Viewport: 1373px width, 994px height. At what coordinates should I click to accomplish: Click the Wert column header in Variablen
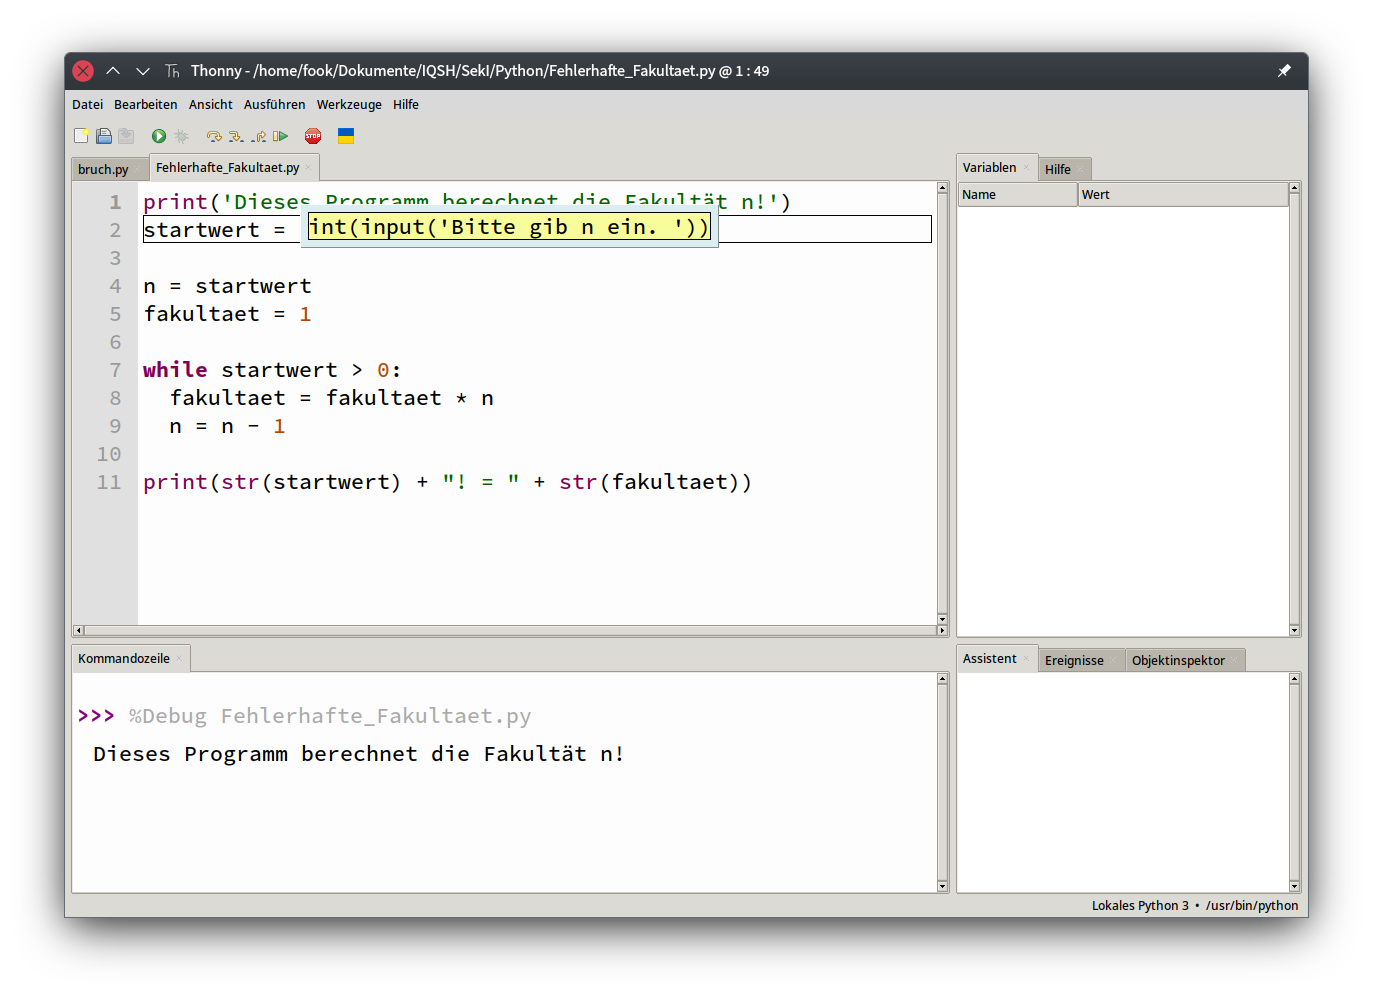(1183, 195)
